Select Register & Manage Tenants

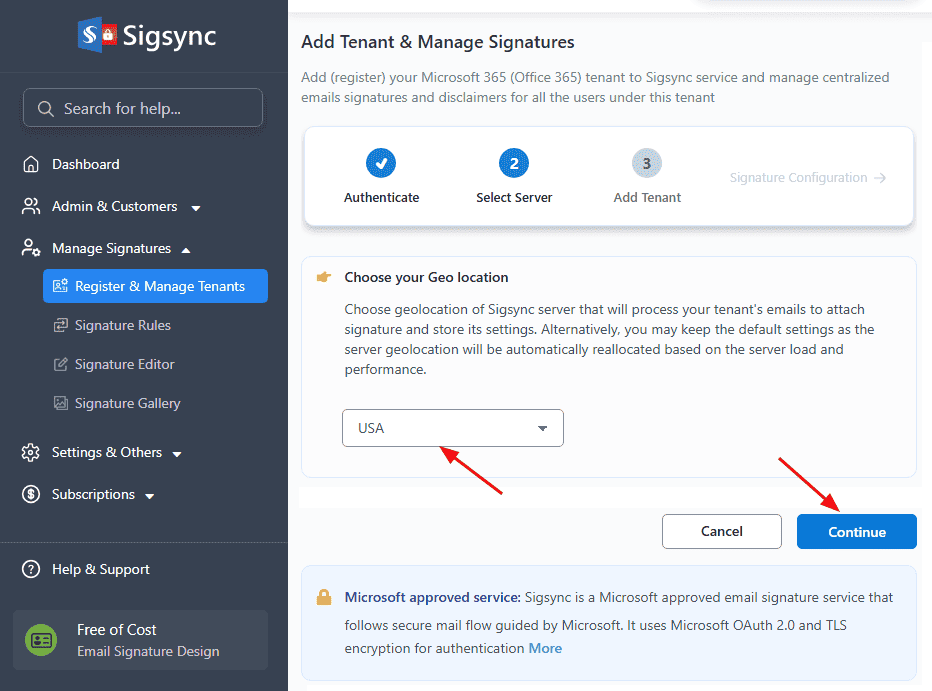tap(155, 286)
